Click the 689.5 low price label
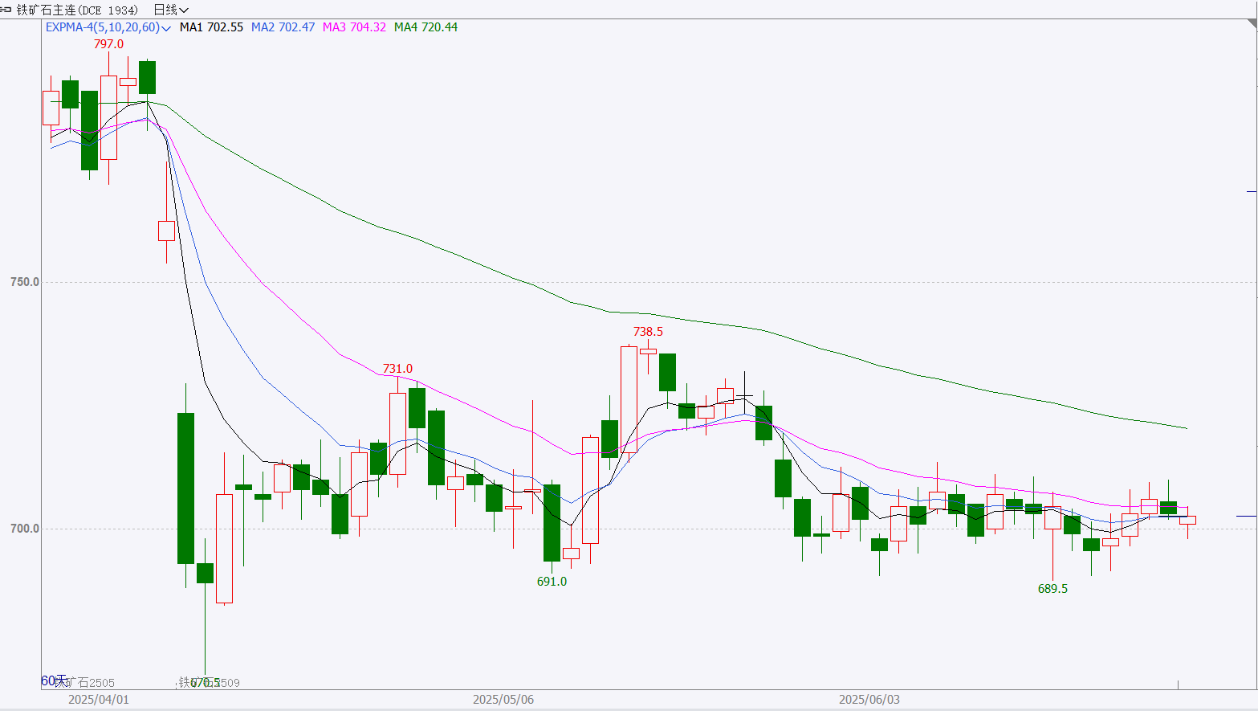The image size is (1258, 711). (1052, 589)
